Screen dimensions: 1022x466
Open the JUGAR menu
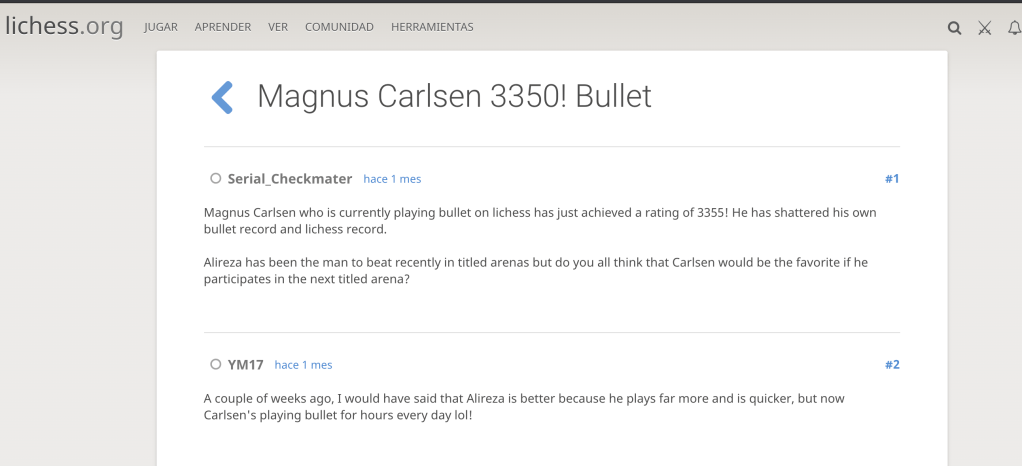[160, 27]
